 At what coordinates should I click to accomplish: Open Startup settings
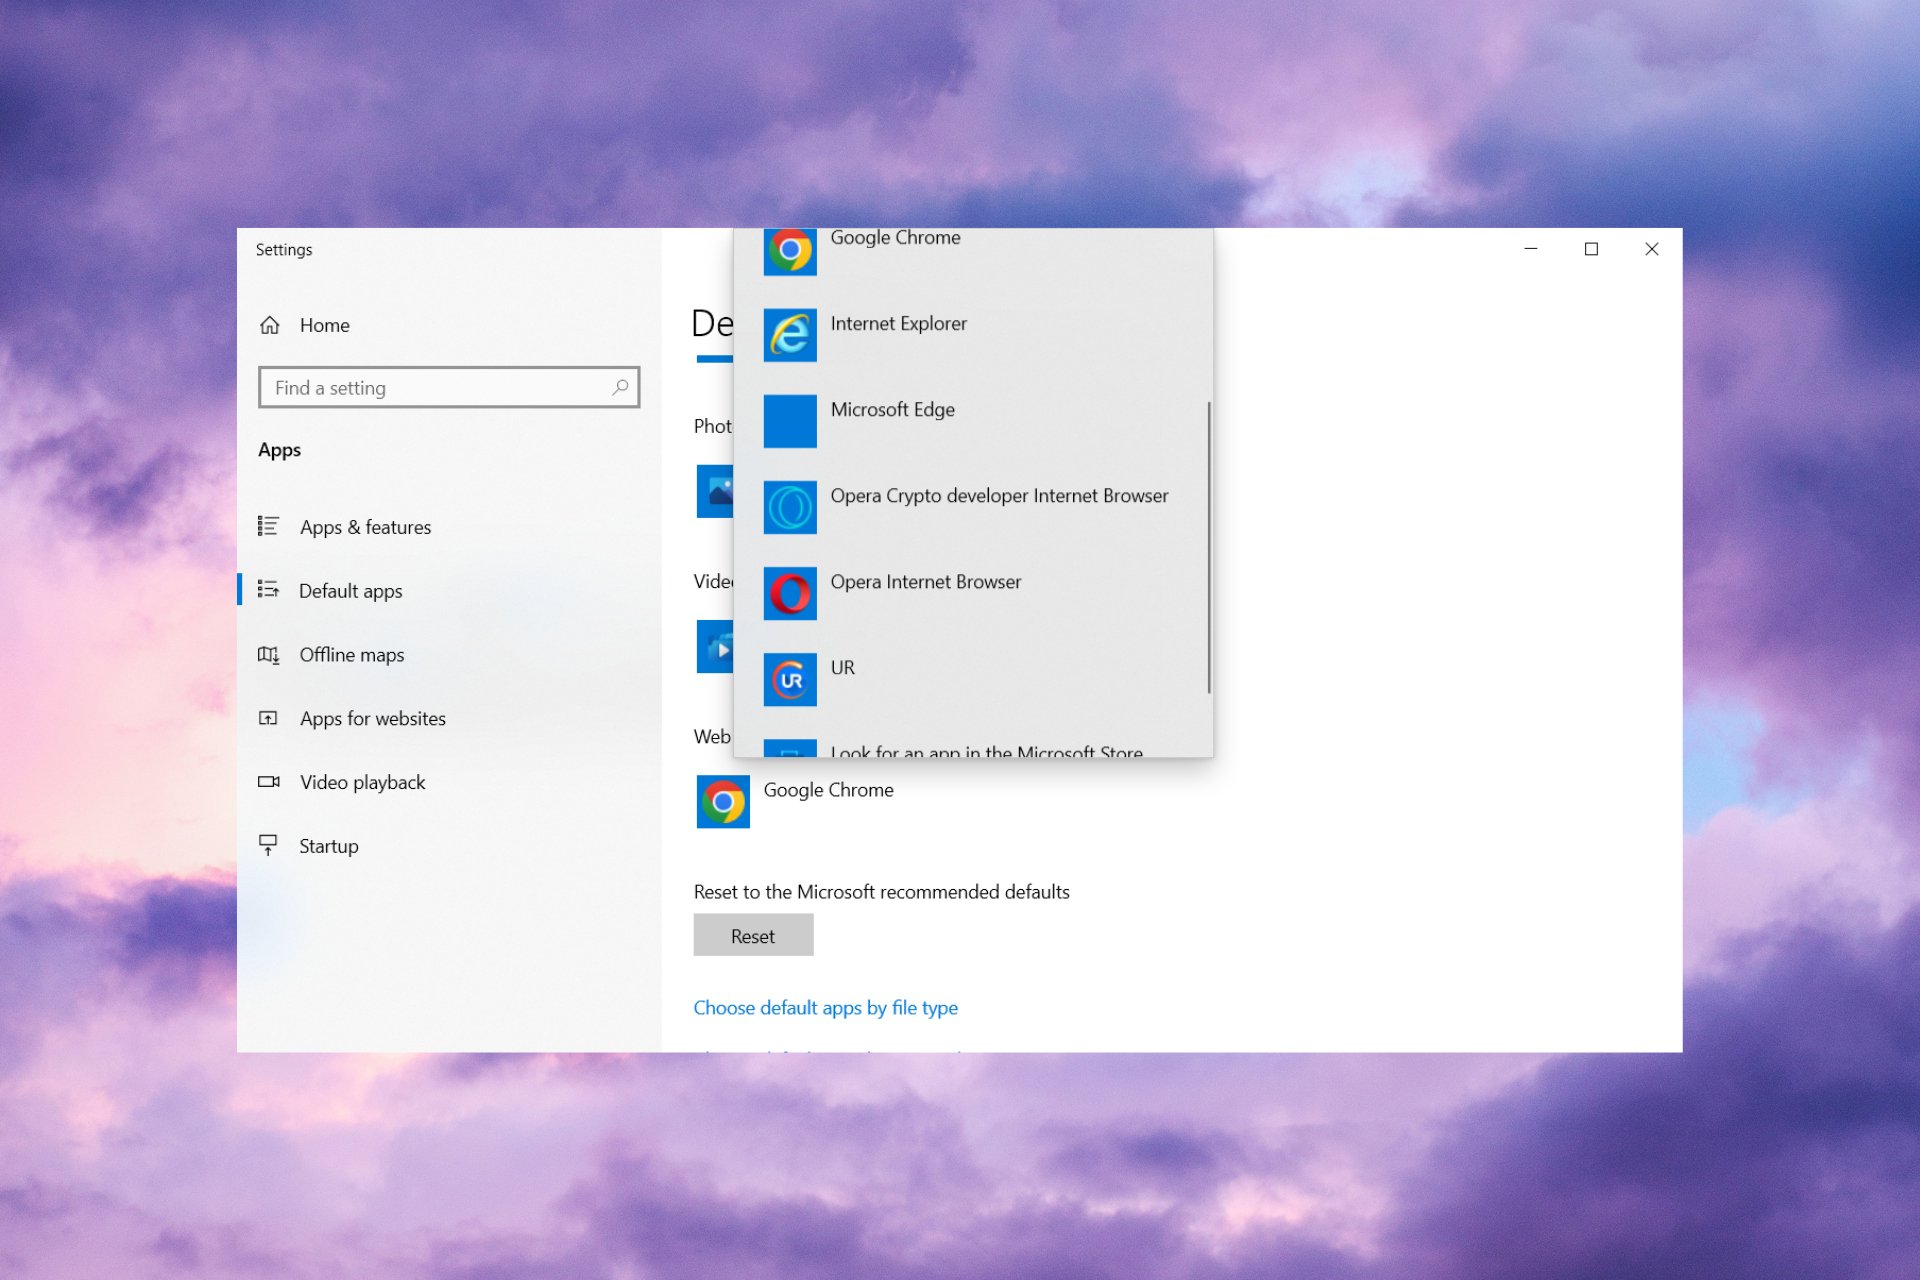click(448, 846)
